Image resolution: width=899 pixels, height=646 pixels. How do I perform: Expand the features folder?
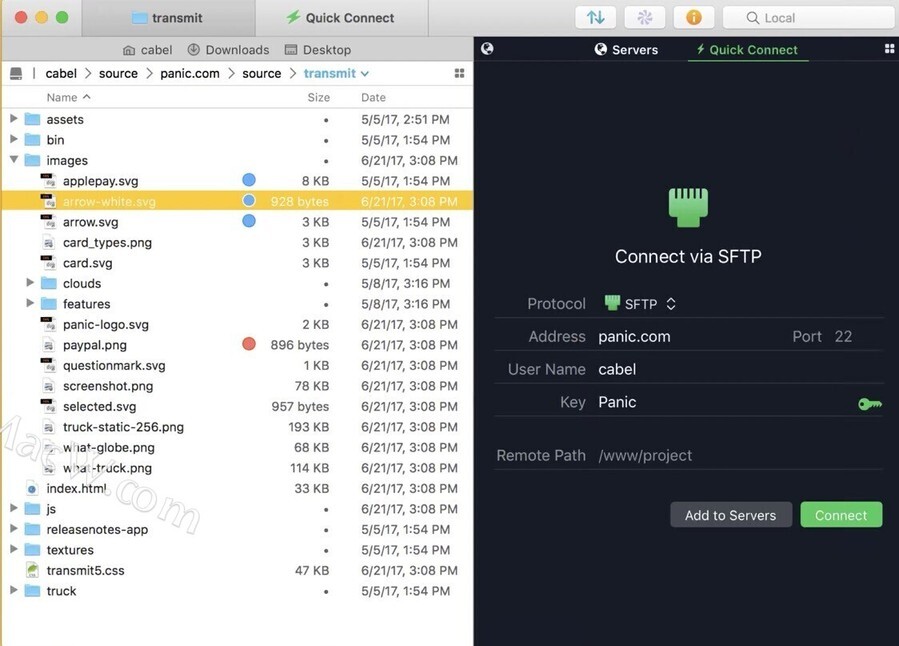(x=30, y=303)
